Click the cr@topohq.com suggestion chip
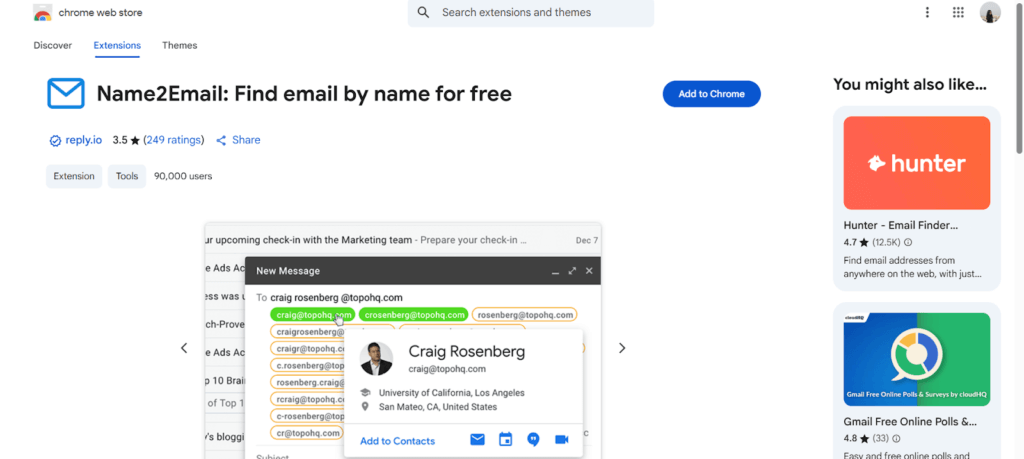 point(308,433)
